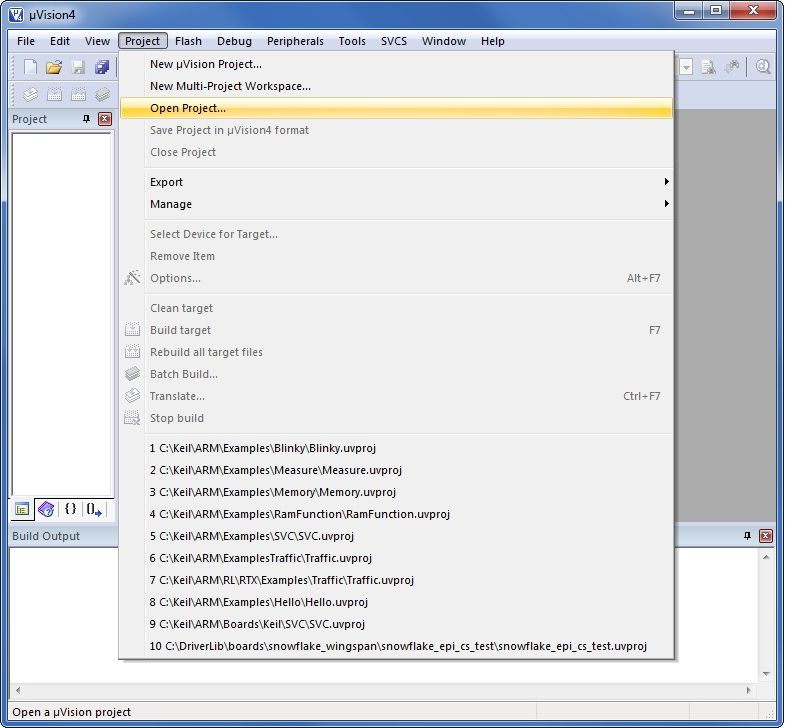Expand the Export submenu

(x=397, y=182)
